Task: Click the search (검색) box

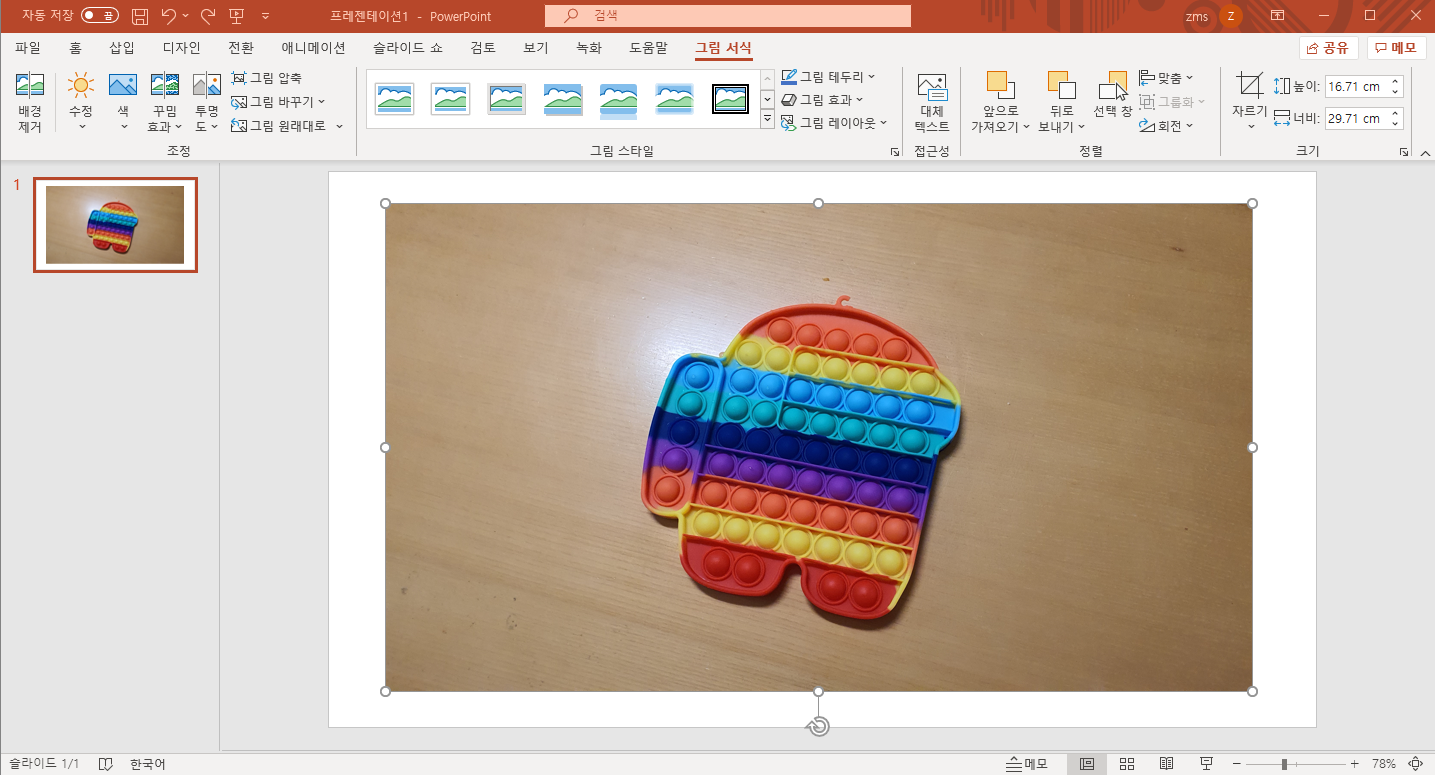Action: tap(728, 16)
